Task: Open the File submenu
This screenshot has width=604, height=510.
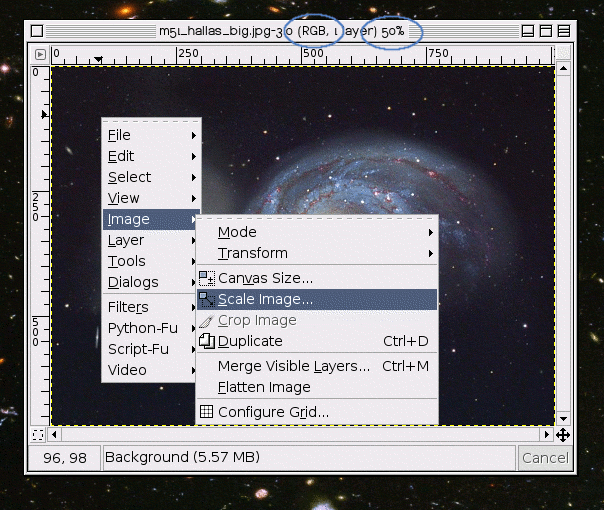Action: coord(119,135)
